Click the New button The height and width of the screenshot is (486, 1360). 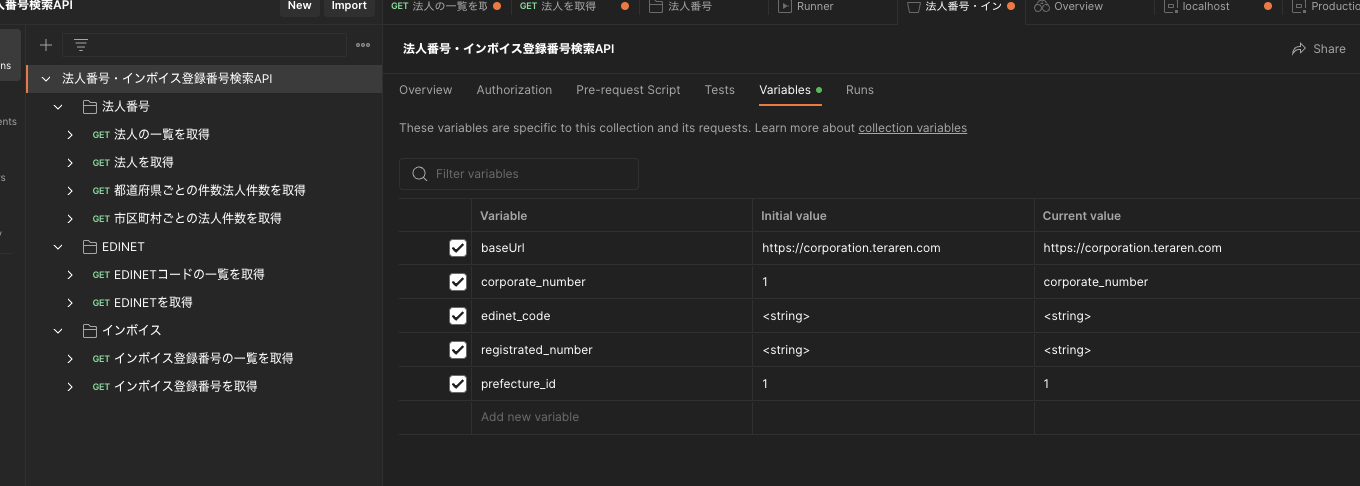click(x=299, y=6)
